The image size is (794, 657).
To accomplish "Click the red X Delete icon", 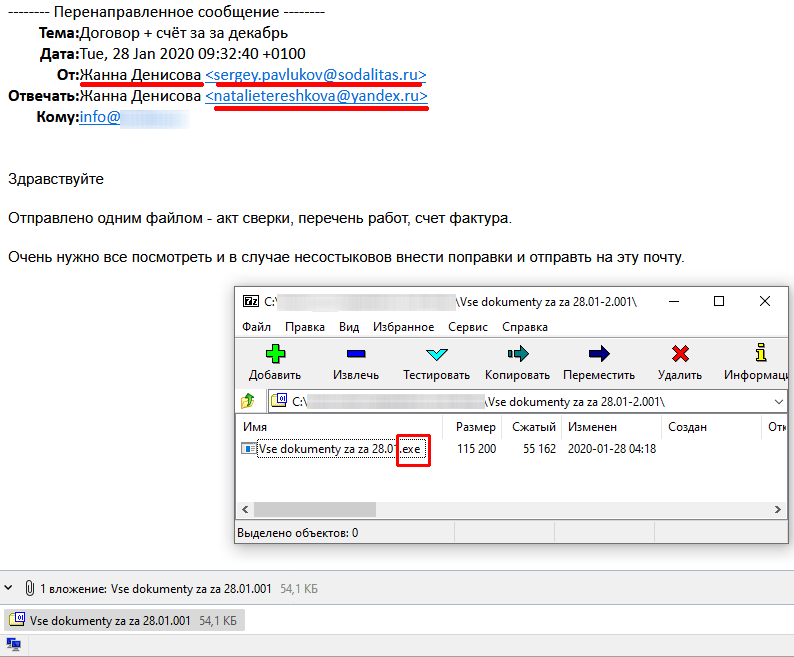I will point(680,354).
